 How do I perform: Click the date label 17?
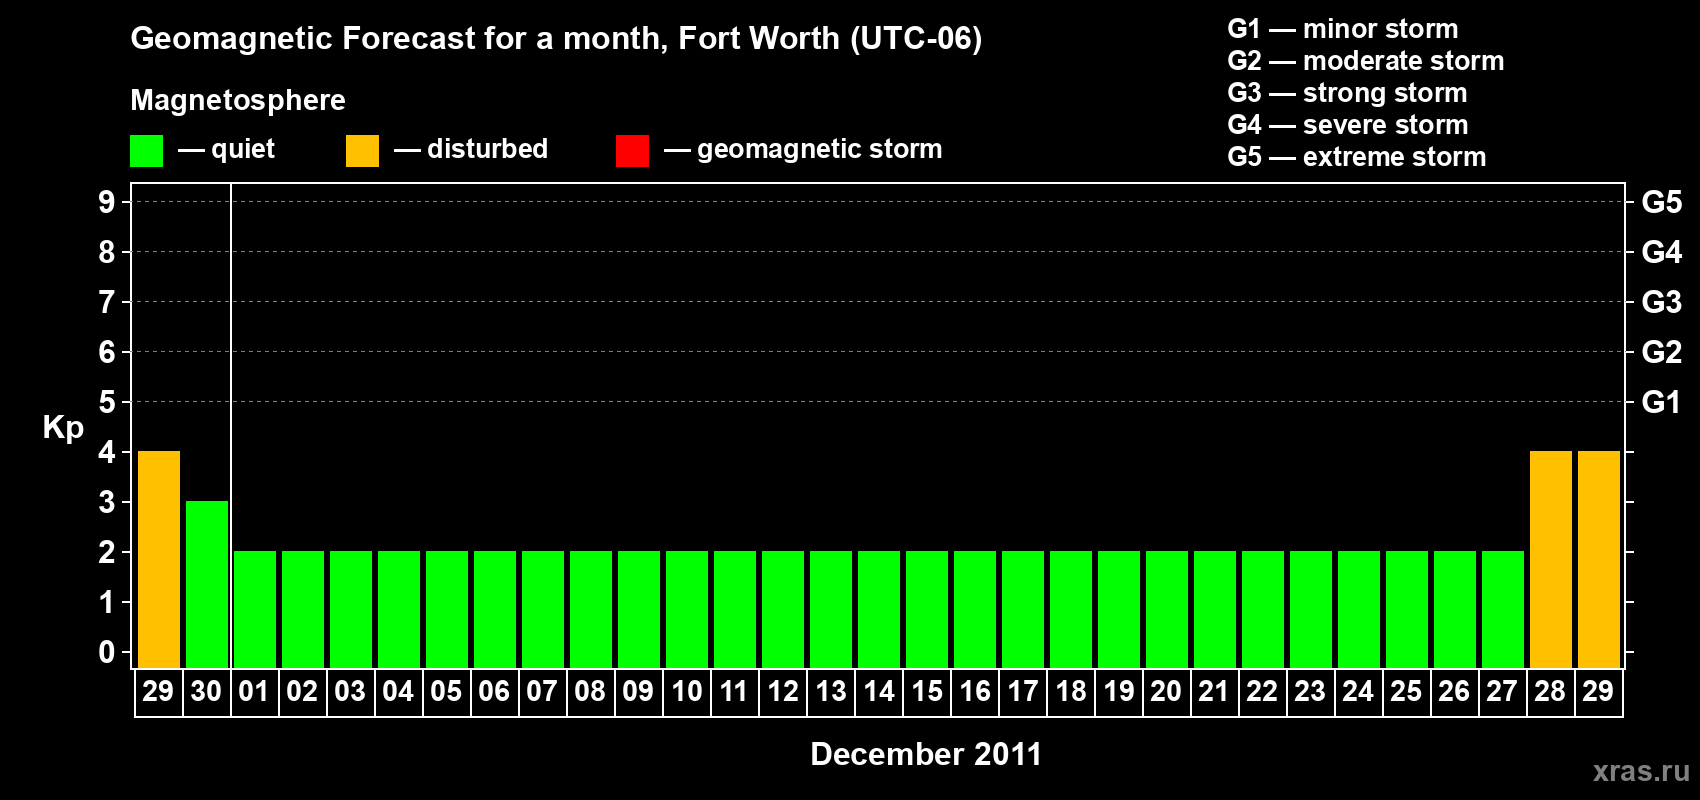click(1022, 691)
